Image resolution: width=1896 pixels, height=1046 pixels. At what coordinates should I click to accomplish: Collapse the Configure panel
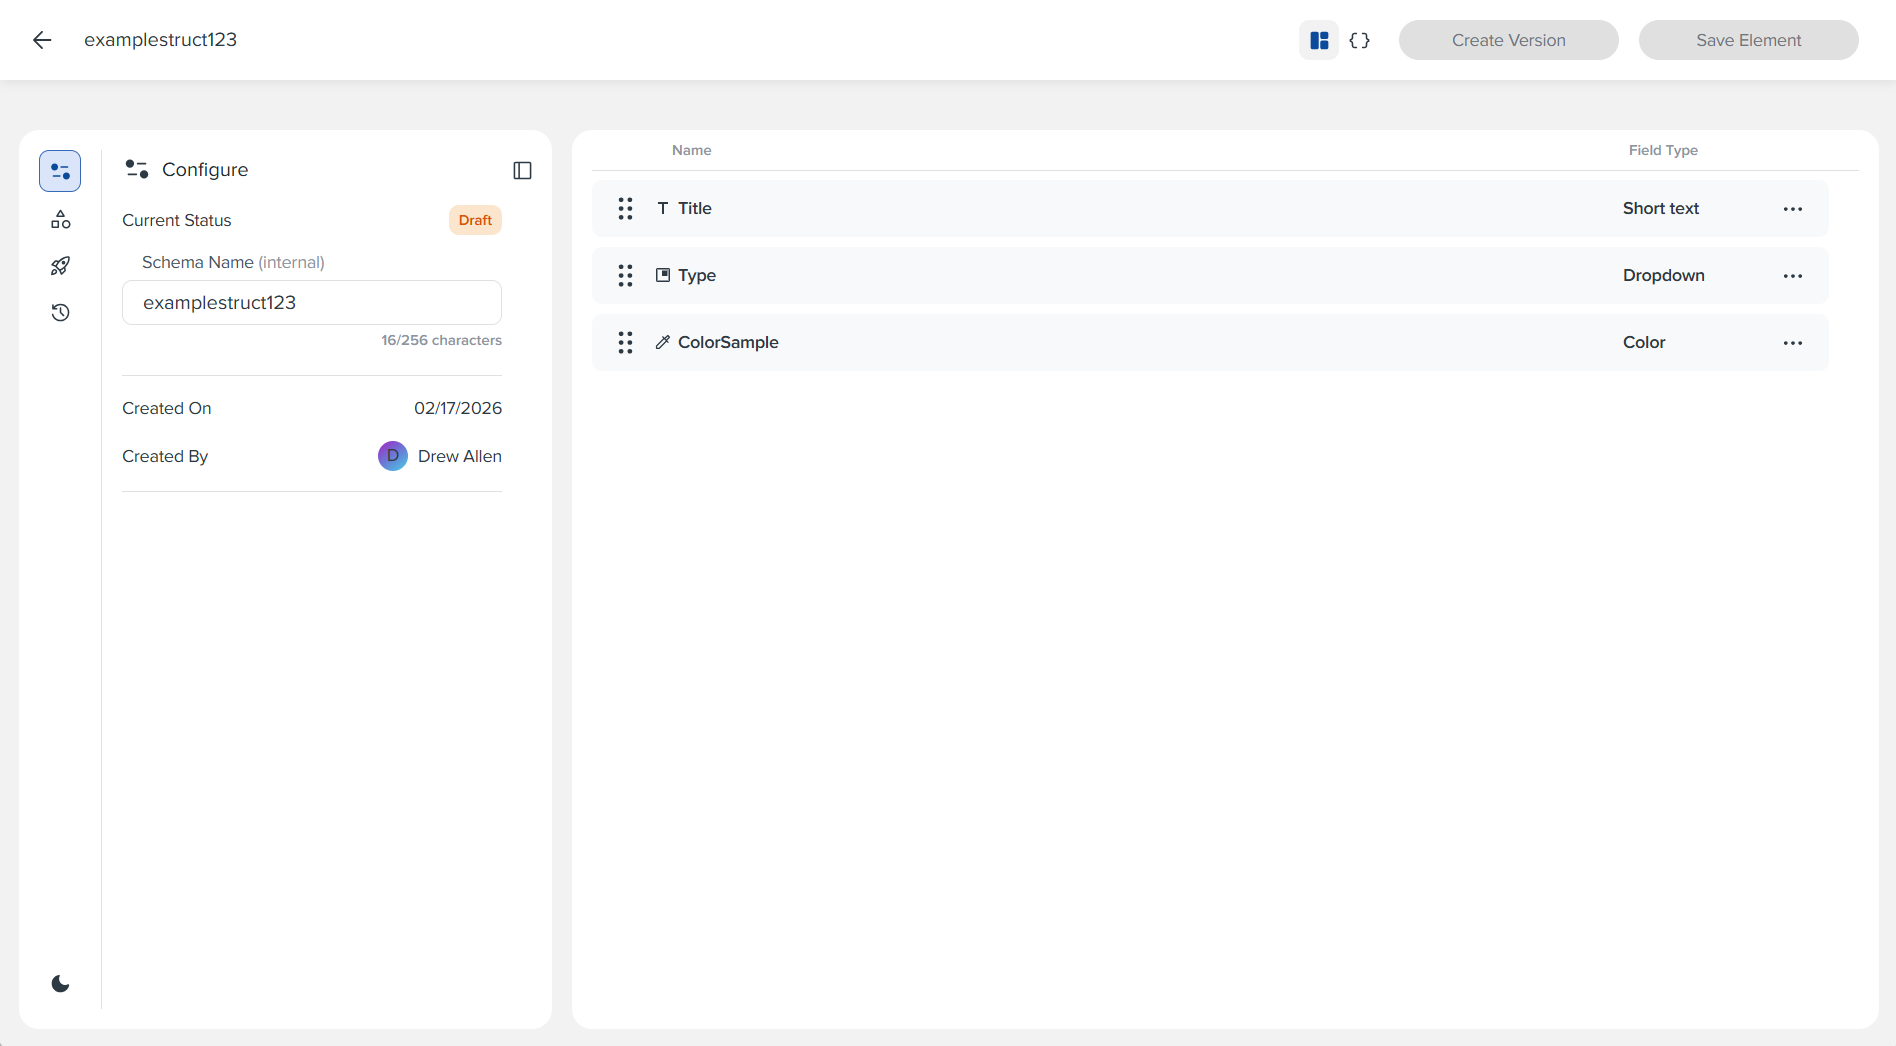pos(522,170)
